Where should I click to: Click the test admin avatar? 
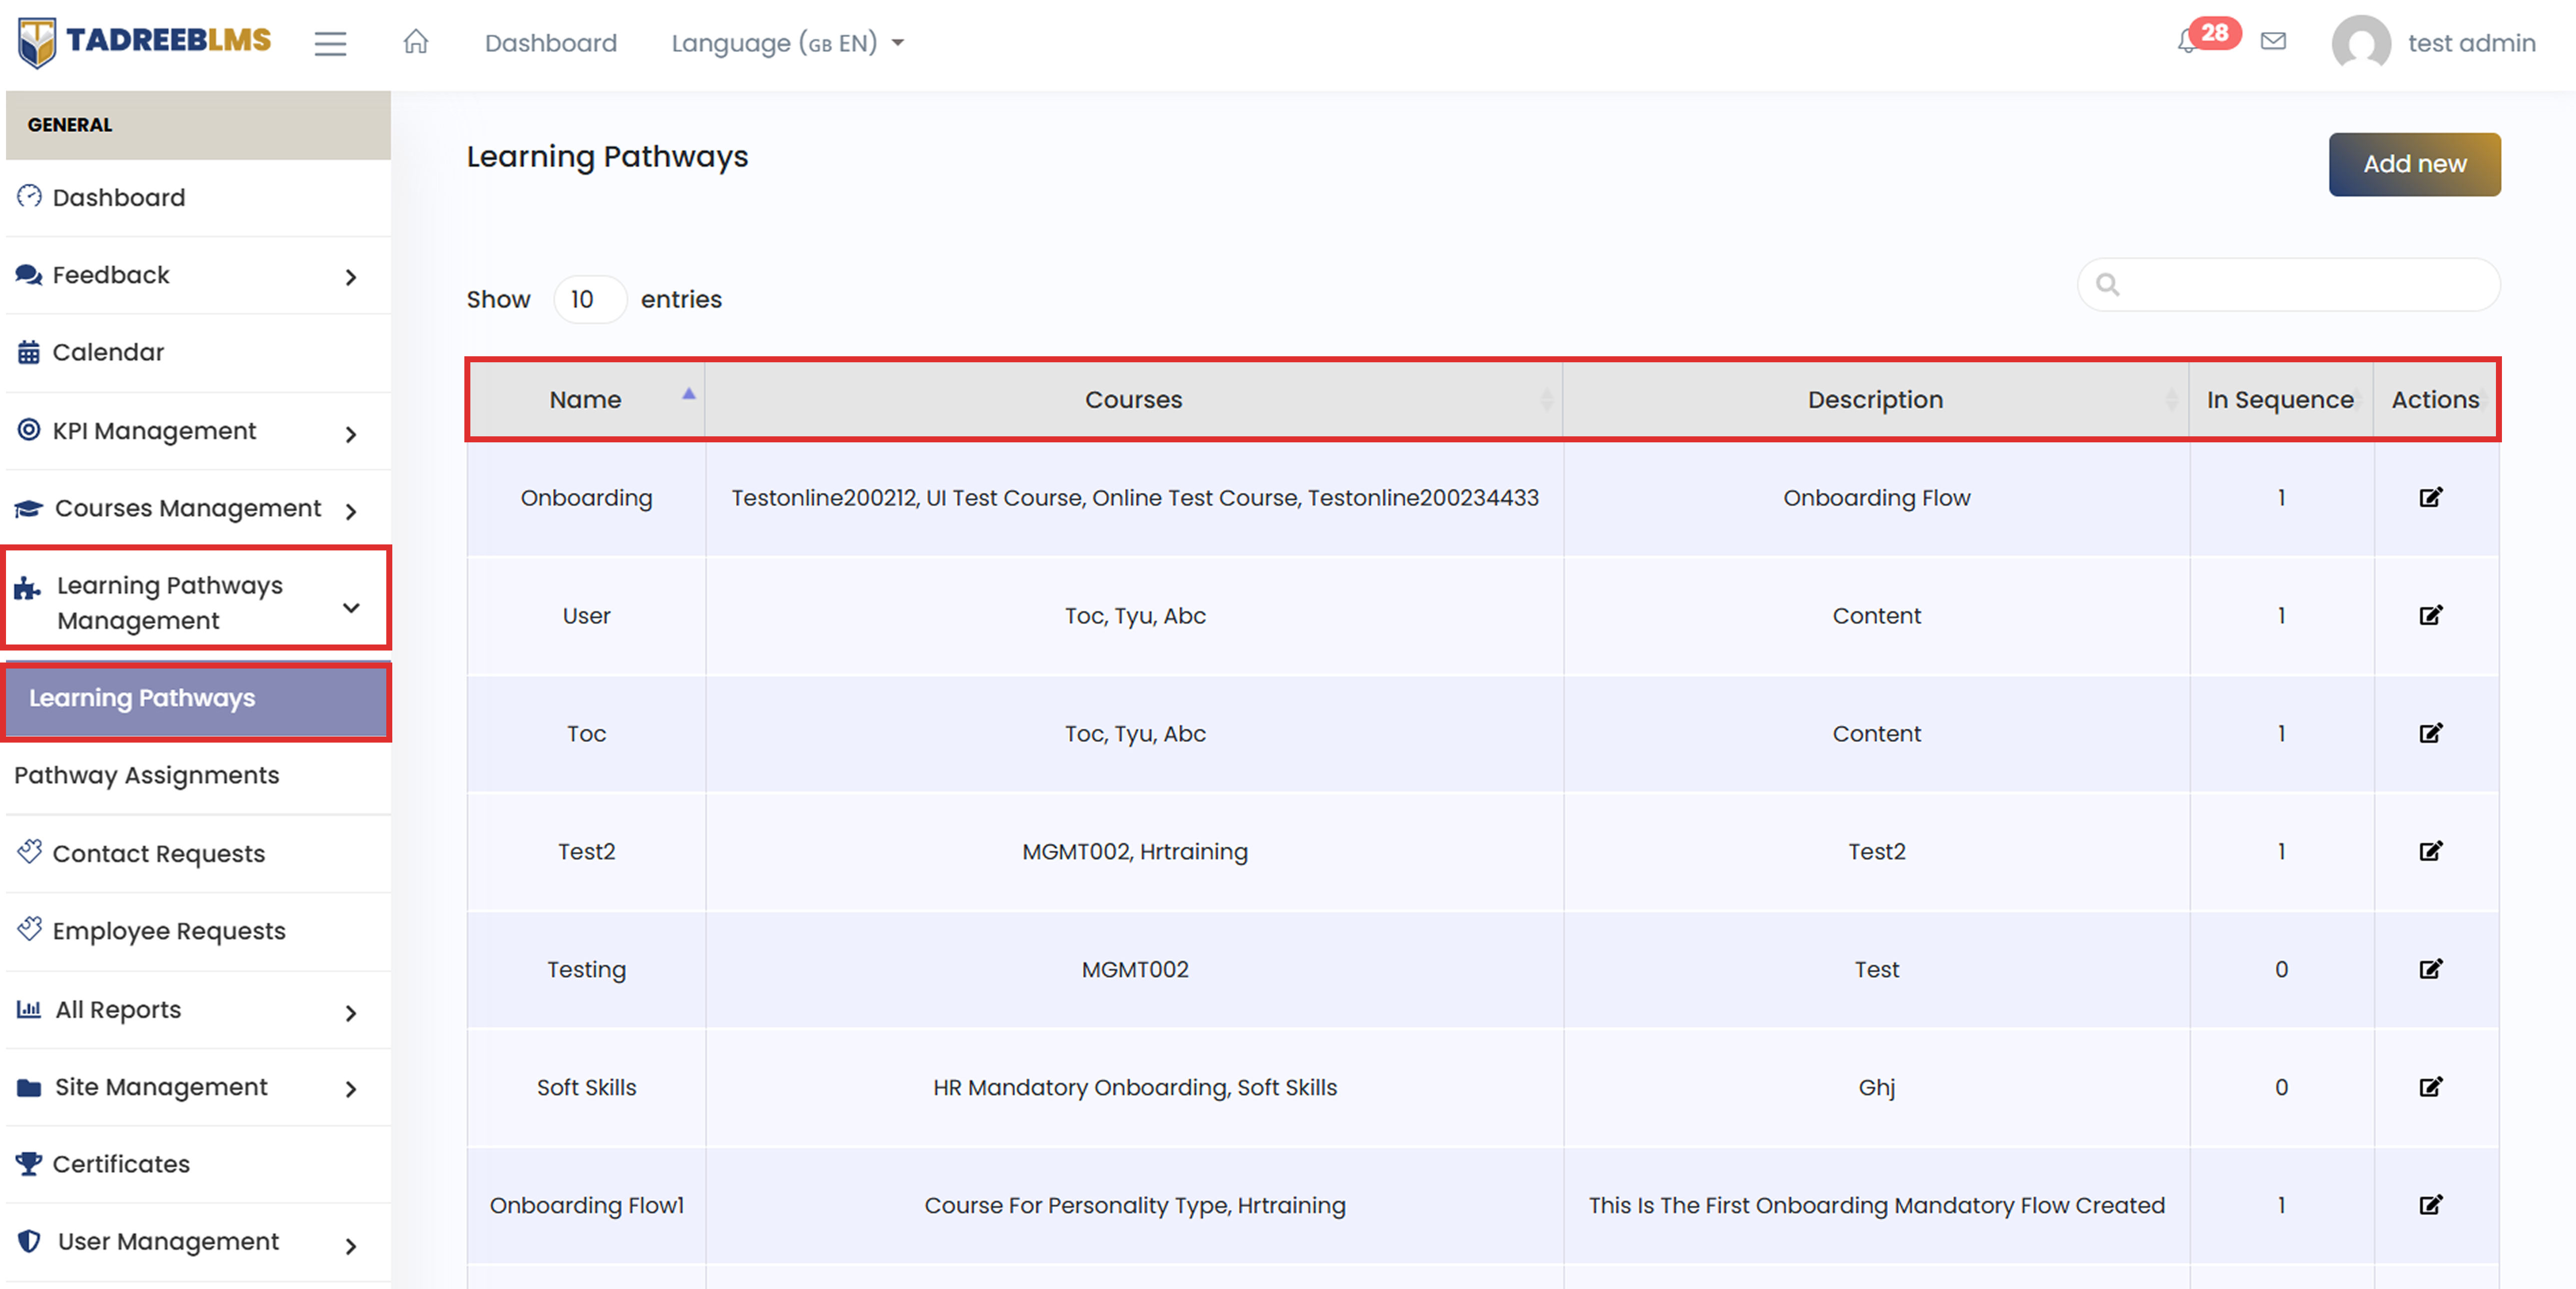[x=2361, y=43]
